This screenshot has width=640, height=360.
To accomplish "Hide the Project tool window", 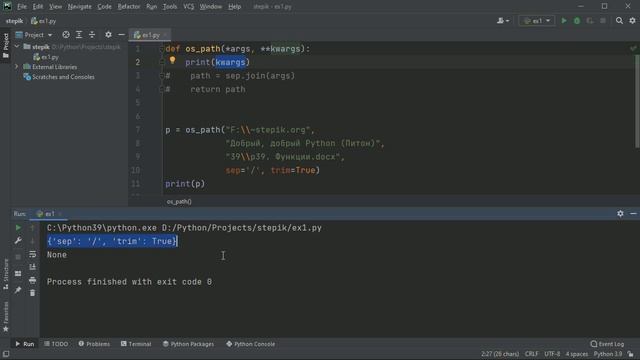I will (x=121, y=35).
